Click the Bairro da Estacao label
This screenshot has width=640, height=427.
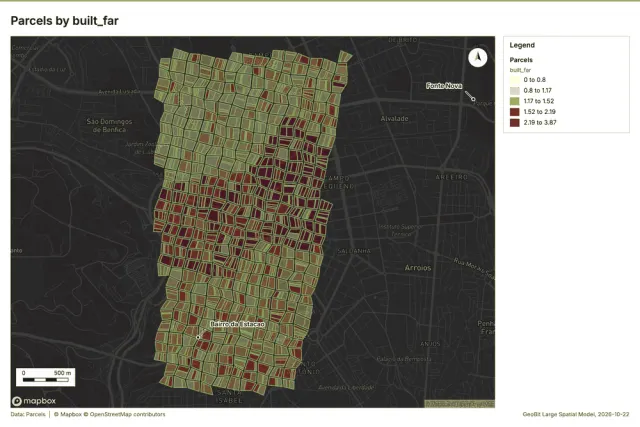tap(238, 324)
